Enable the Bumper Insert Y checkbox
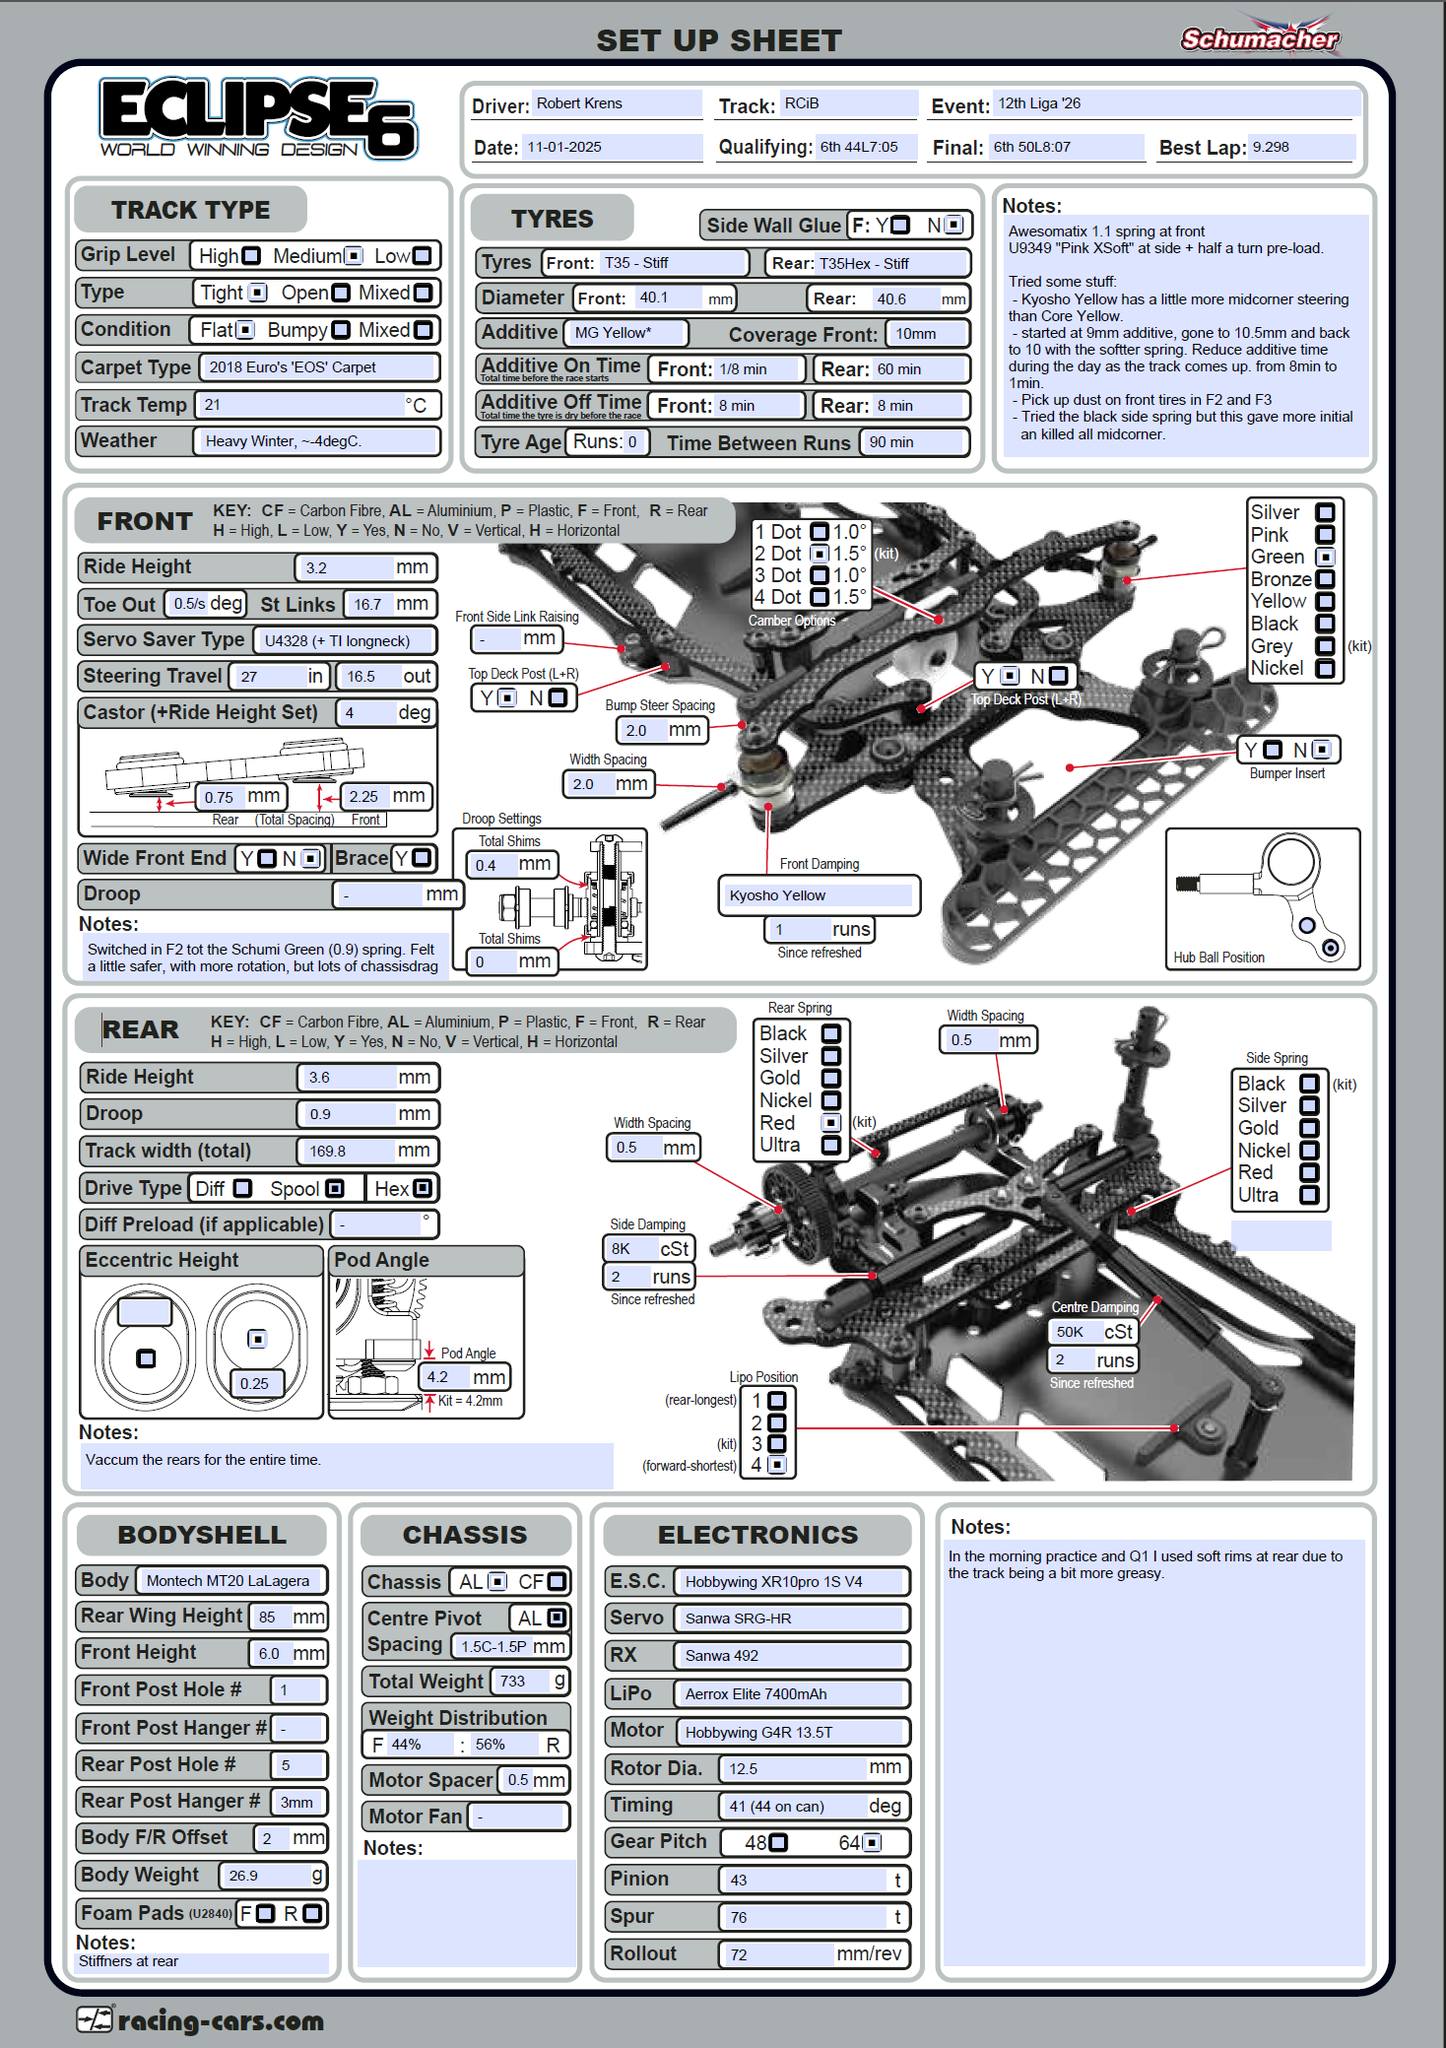 [1273, 750]
